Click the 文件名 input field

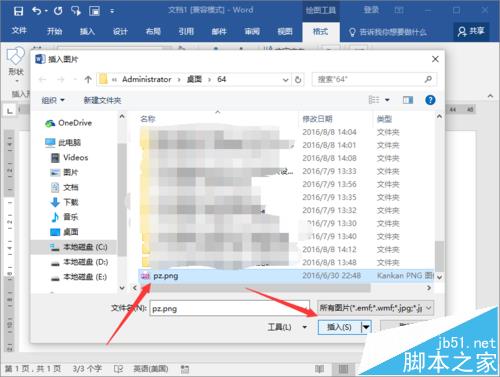coord(229,308)
